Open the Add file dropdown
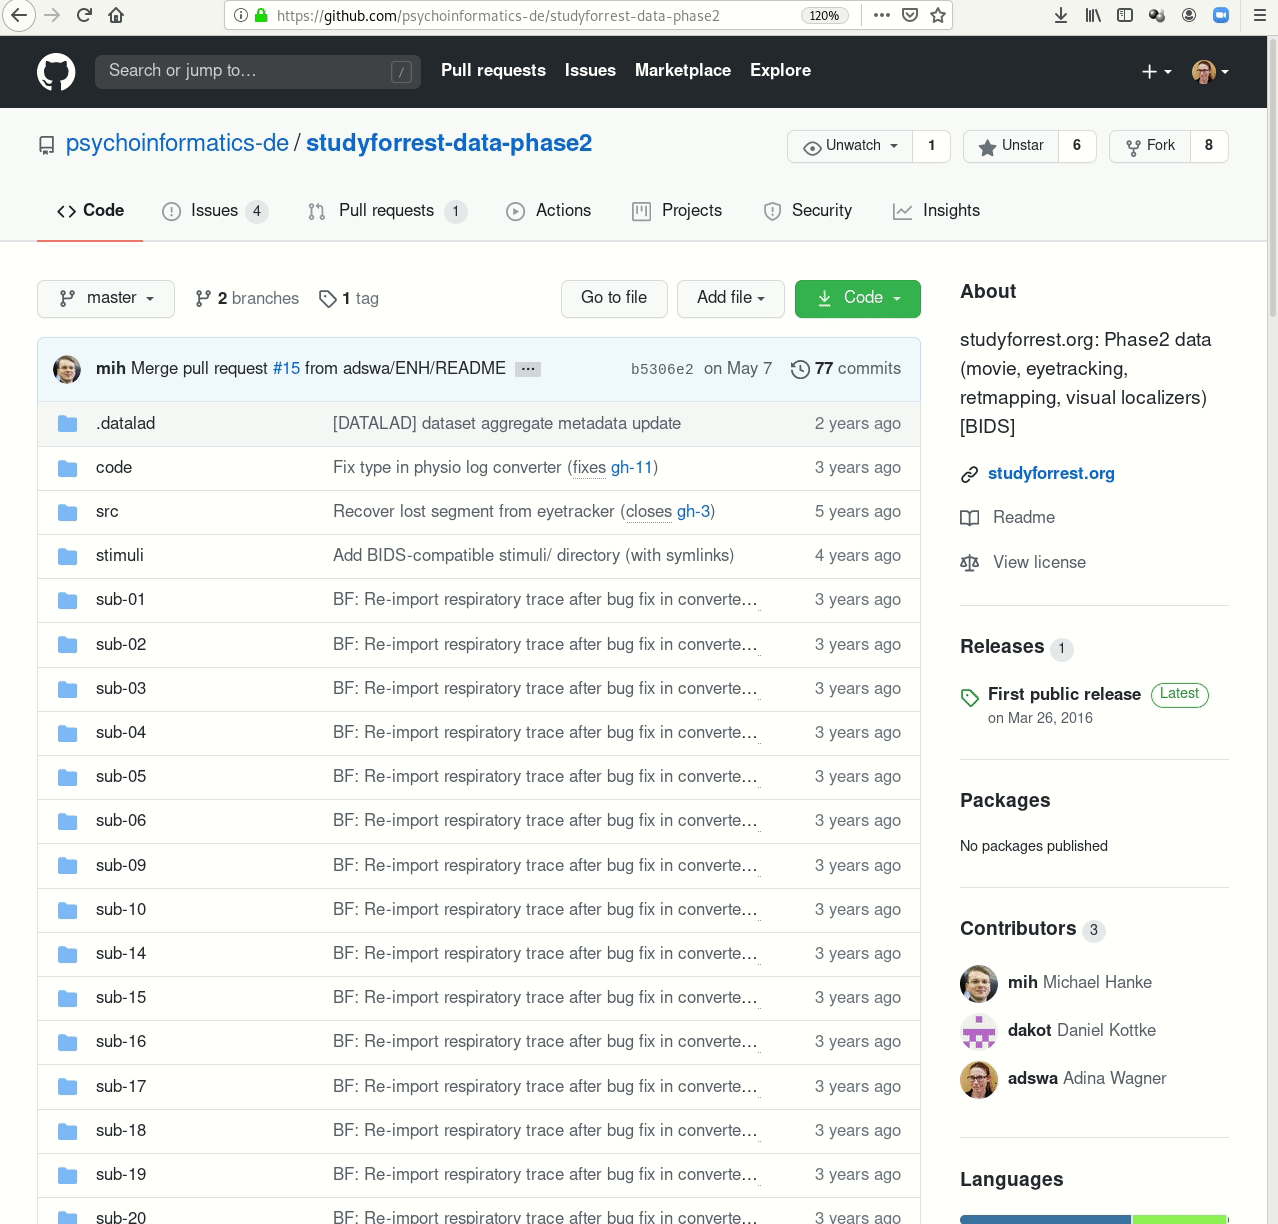This screenshot has height=1224, width=1278. (730, 298)
